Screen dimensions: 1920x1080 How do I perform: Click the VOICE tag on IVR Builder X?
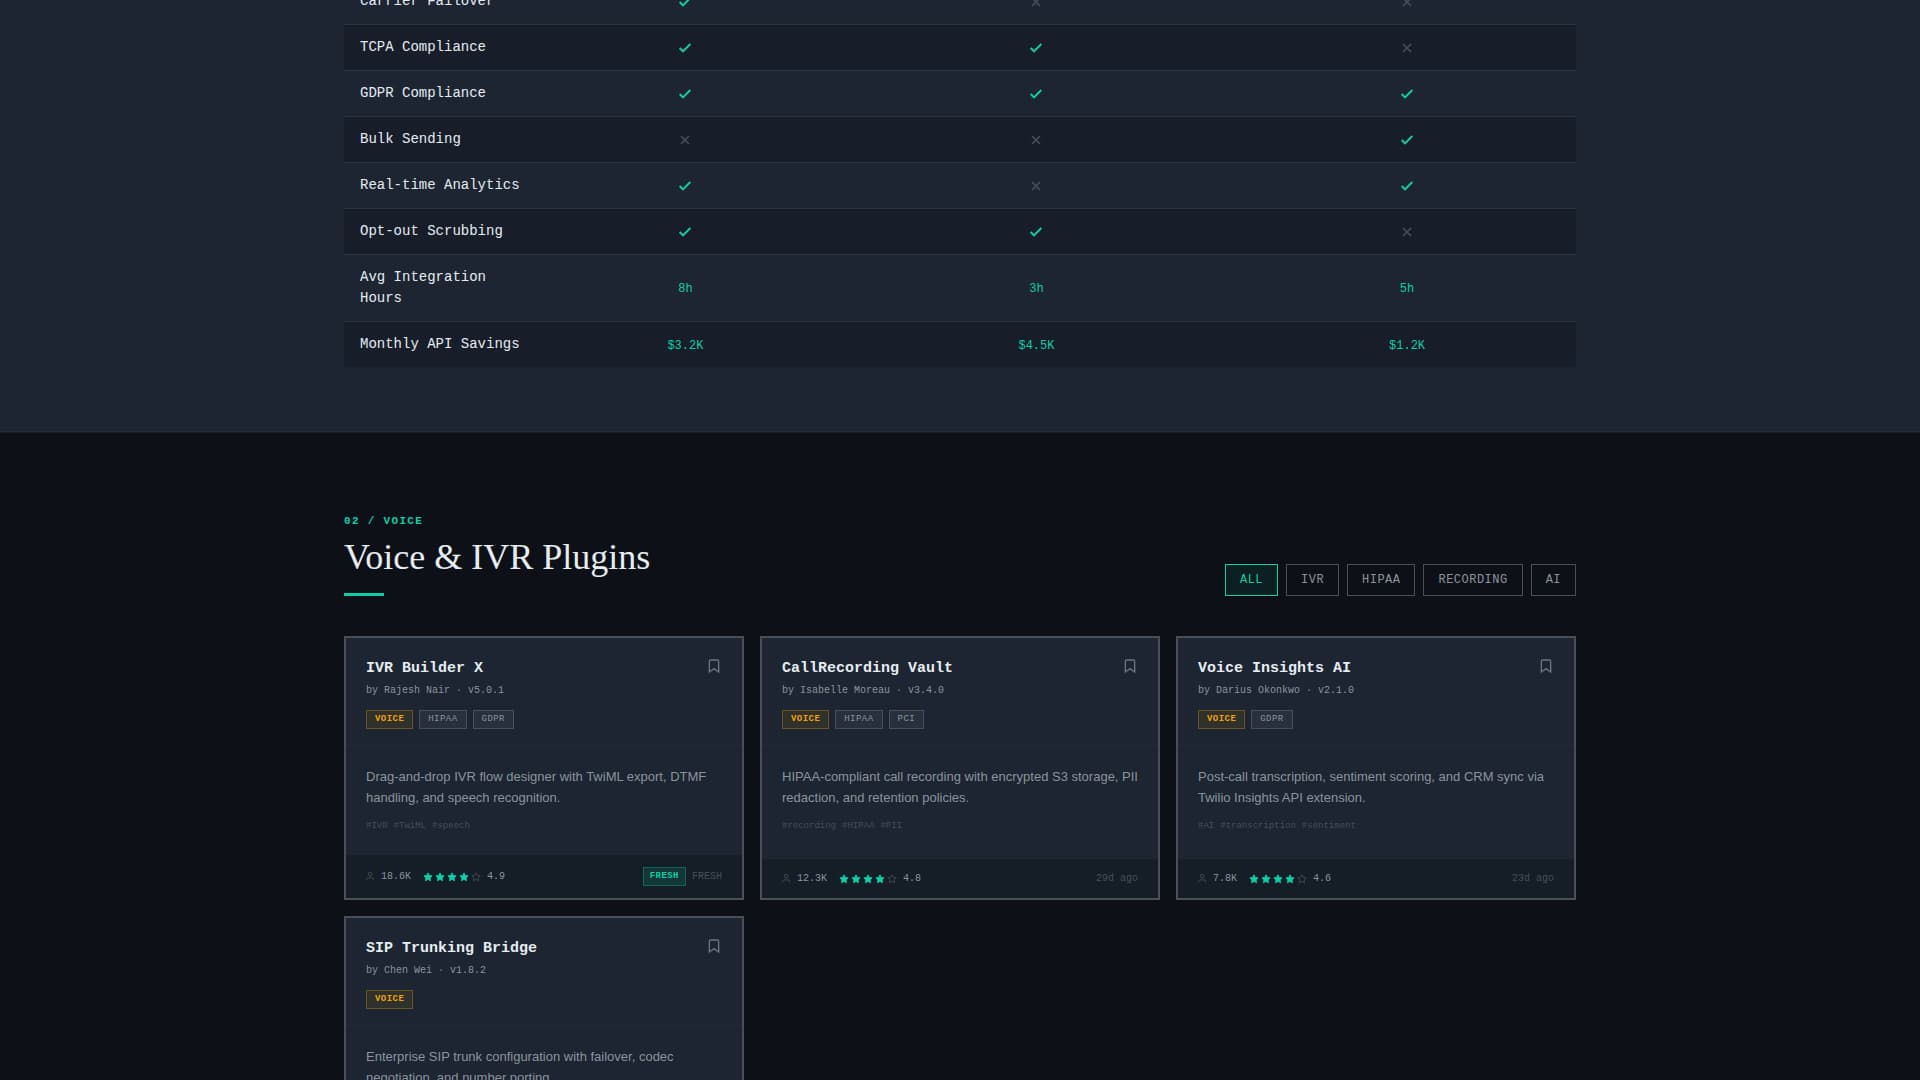(389, 719)
